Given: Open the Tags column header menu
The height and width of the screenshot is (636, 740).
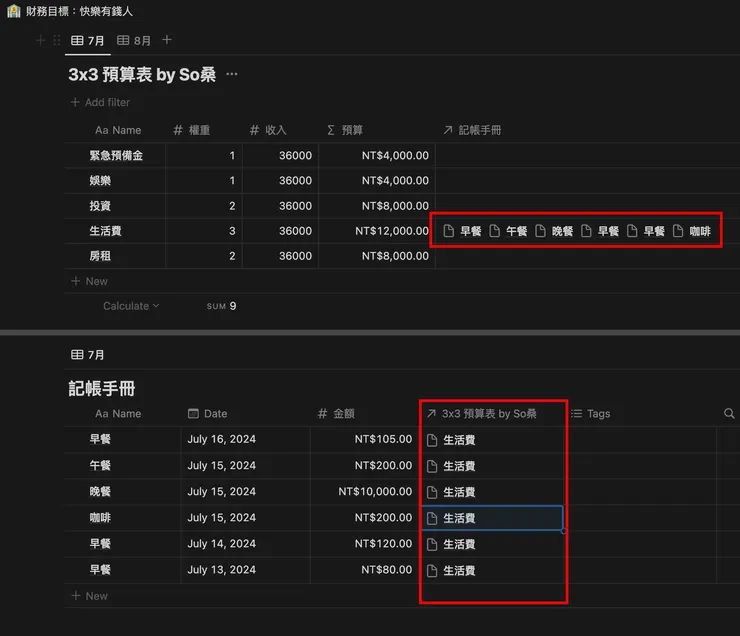Looking at the screenshot, I should coord(591,414).
